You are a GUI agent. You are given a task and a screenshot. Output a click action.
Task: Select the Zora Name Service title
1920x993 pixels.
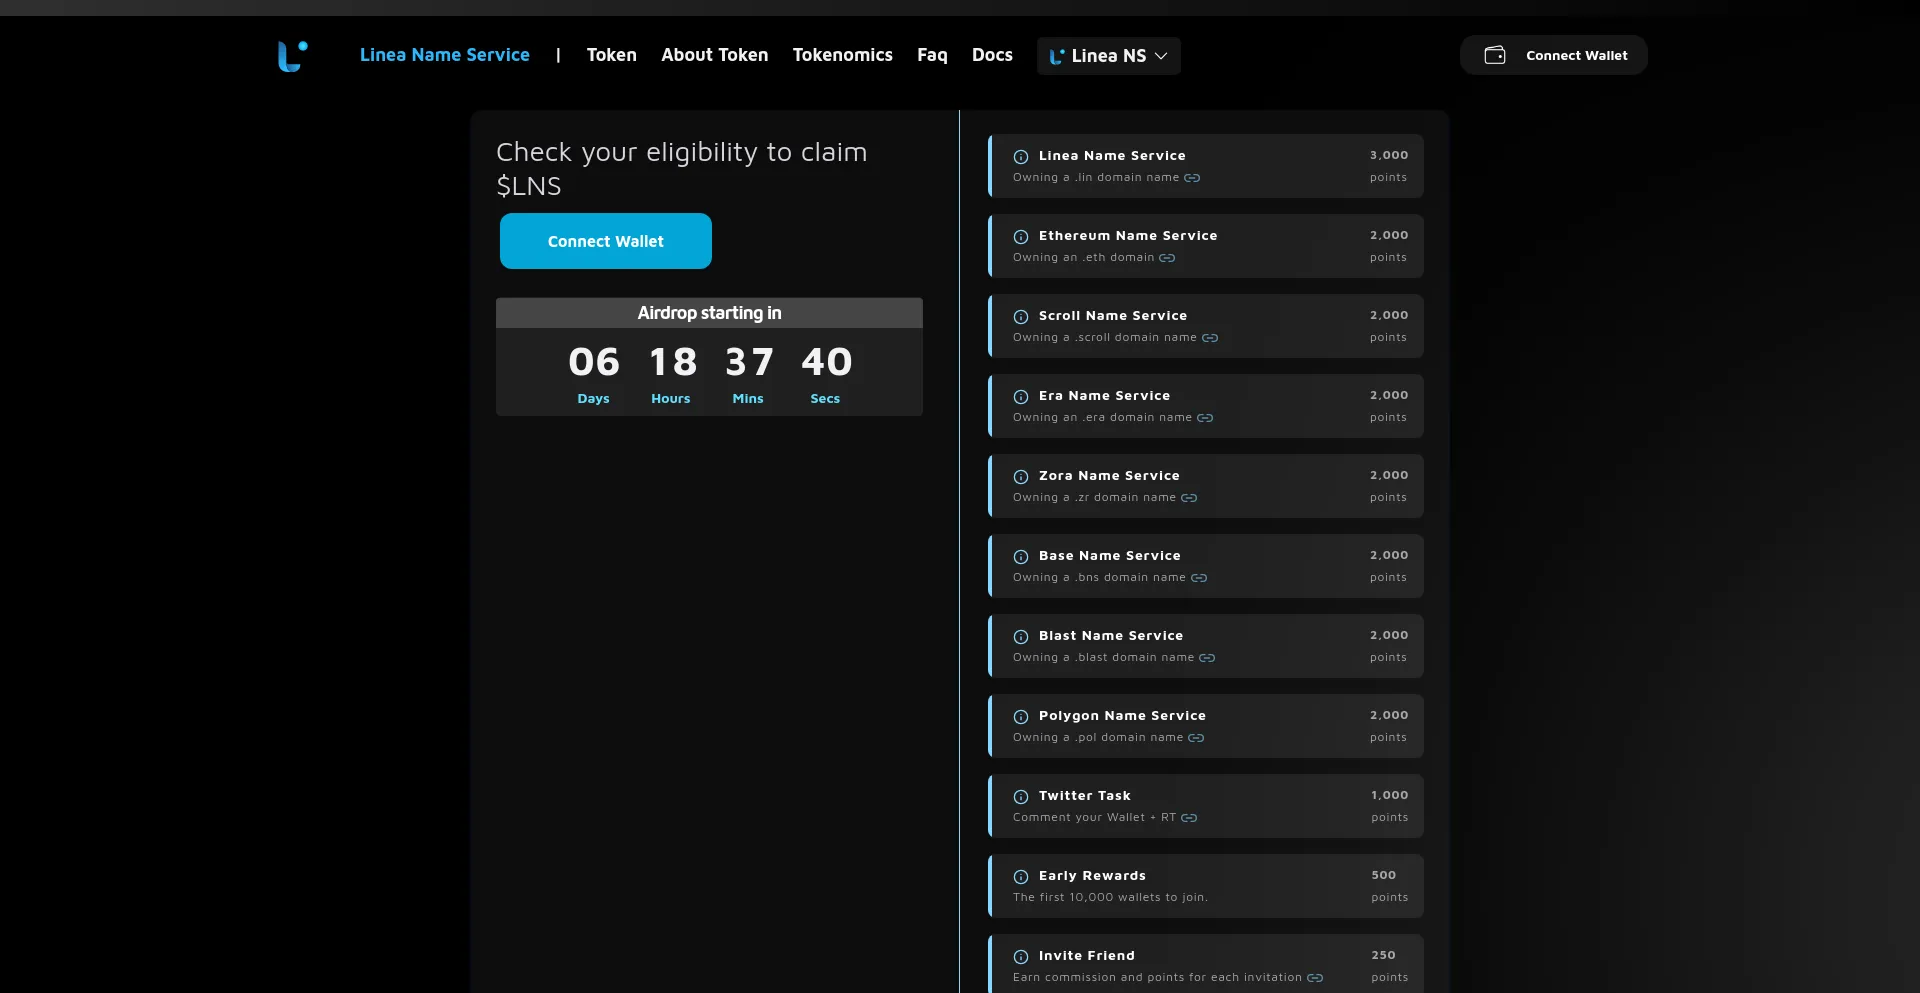coord(1109,476)
